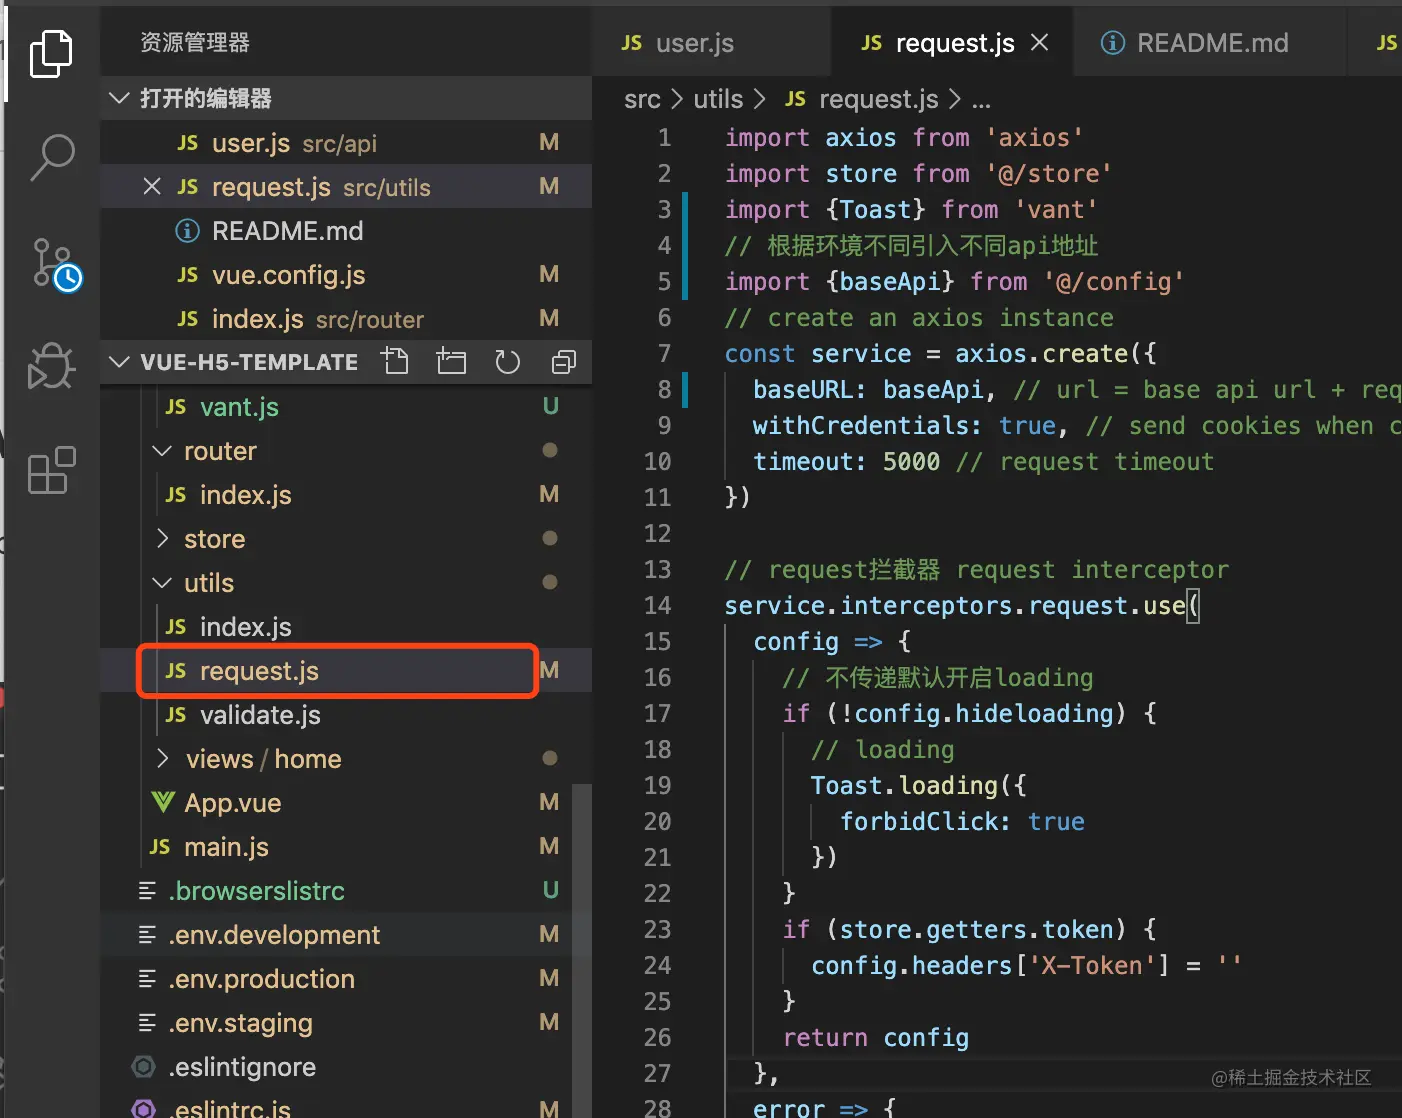Click the utils breadcrumb segment
Screen dimensions: 1402x1118
(718, 99)
